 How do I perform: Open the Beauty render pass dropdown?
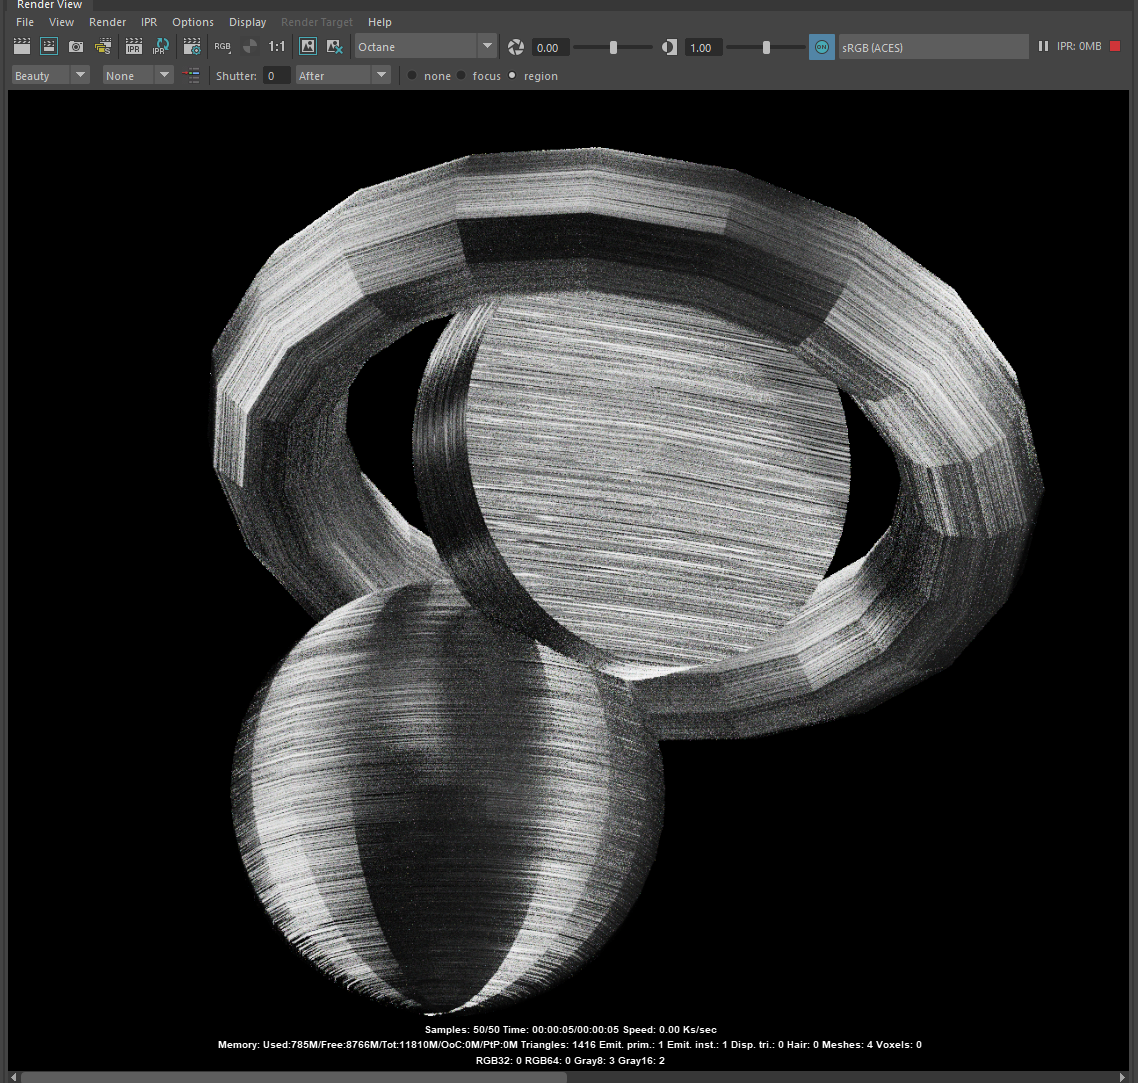(81, 76)
